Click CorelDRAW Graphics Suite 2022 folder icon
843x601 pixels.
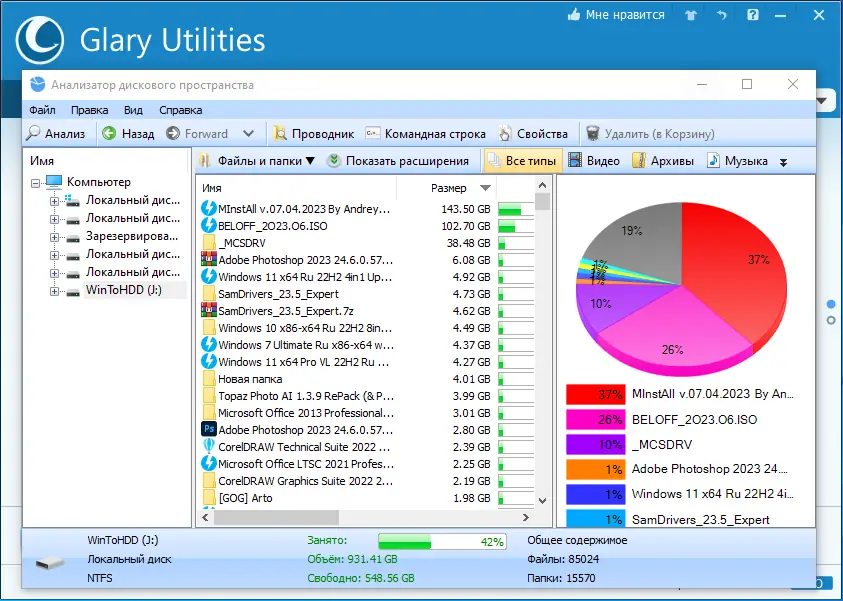(x=209, y=481)
